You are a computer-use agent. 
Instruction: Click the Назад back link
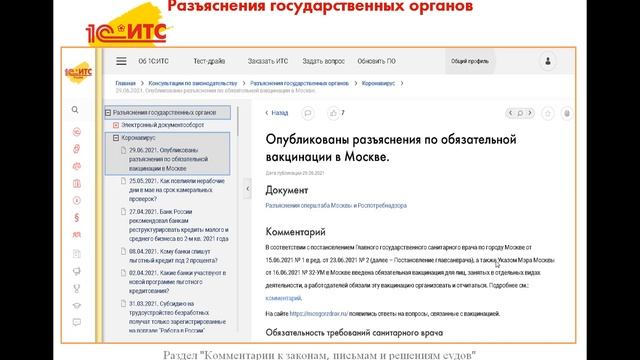pos(277,113)
